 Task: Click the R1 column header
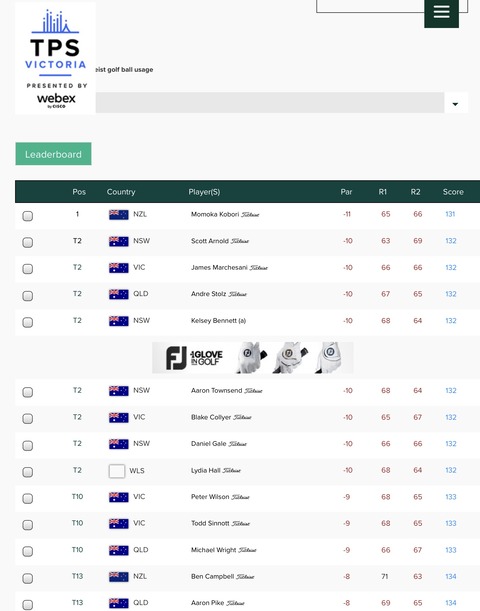pos(383,192)
